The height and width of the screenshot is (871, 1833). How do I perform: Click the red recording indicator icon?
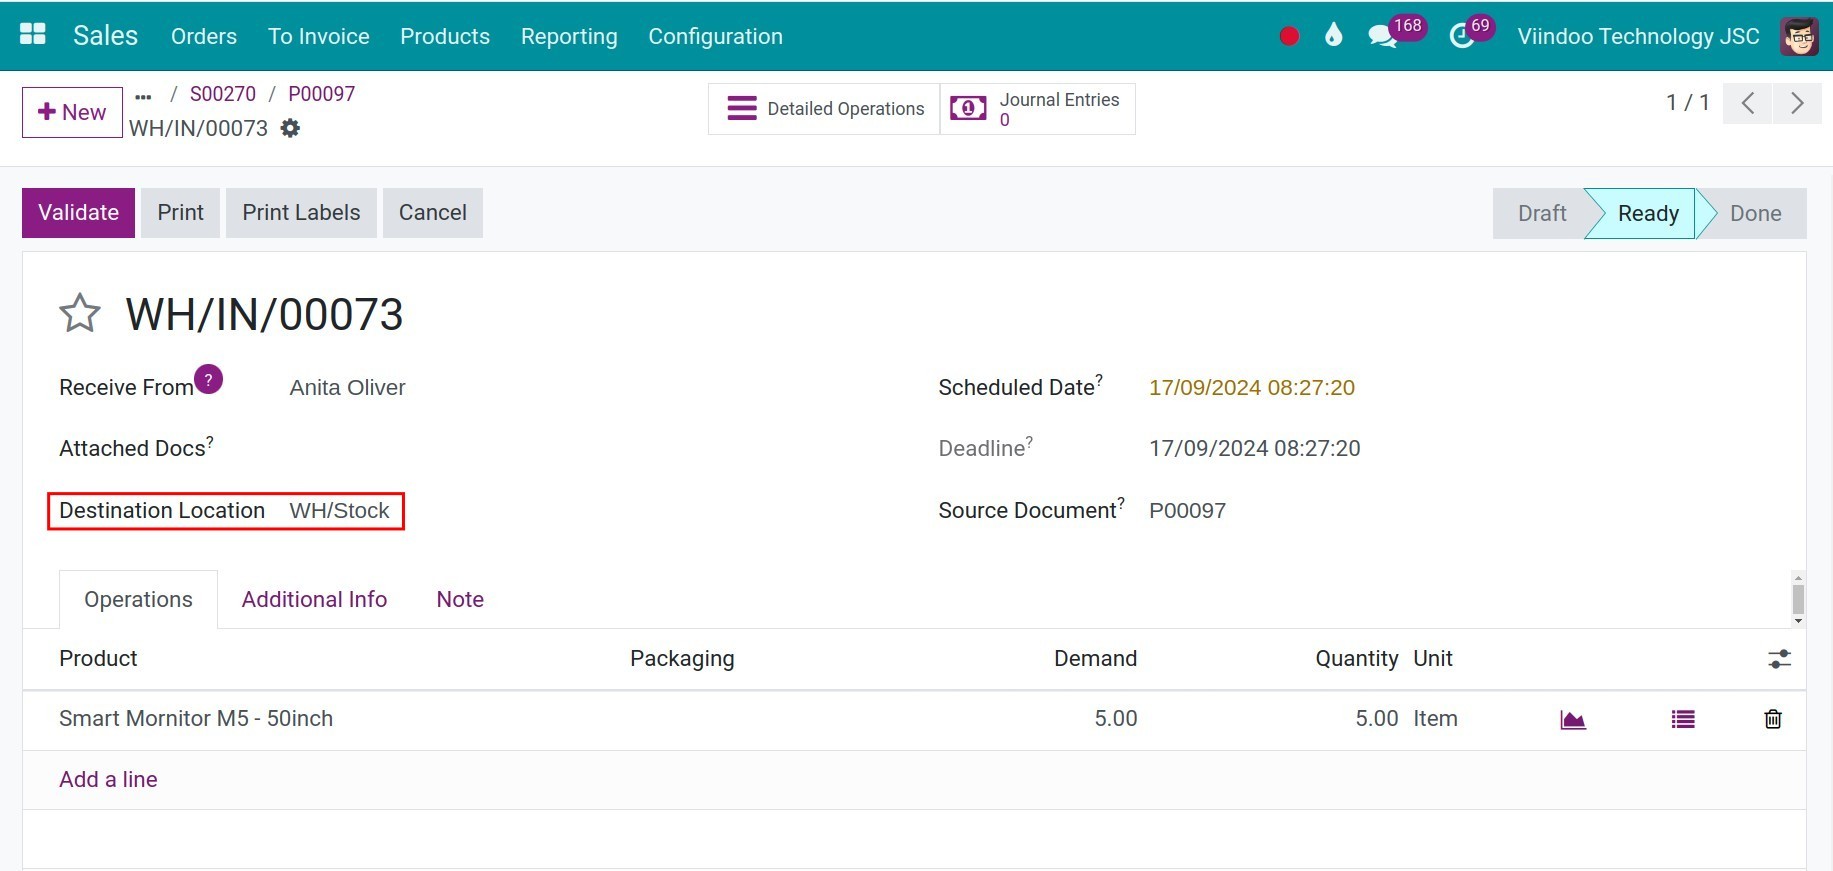[1289, 36]
